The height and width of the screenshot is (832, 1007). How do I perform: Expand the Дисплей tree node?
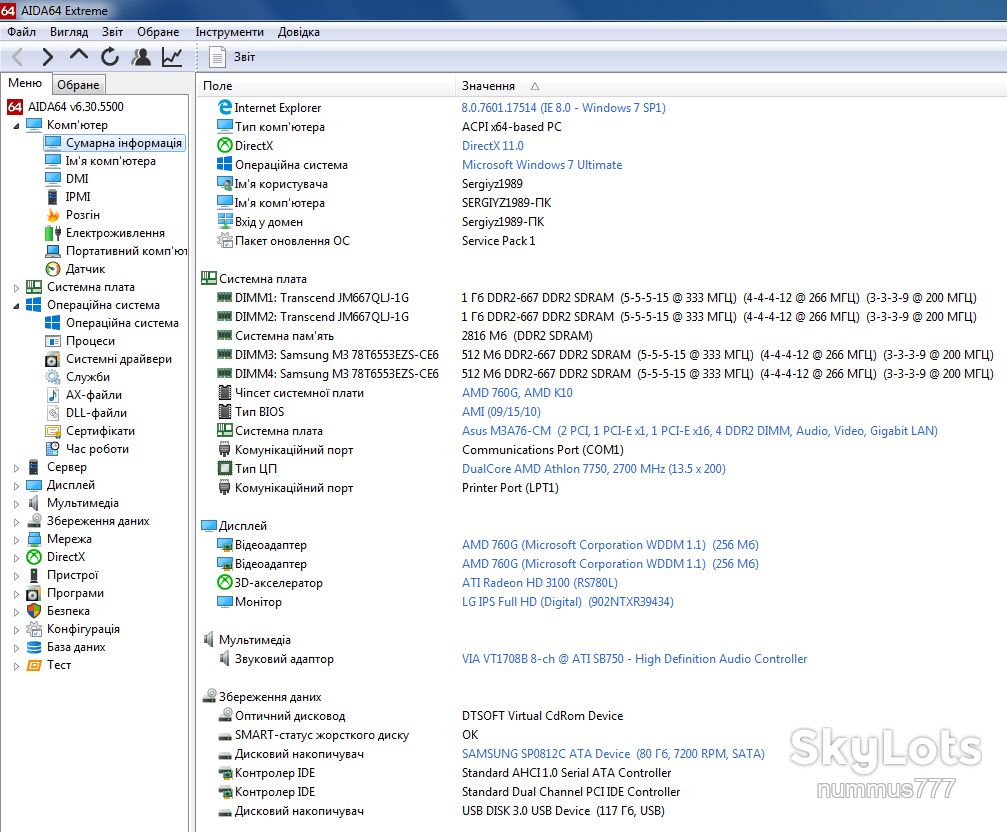pos(16,486)
